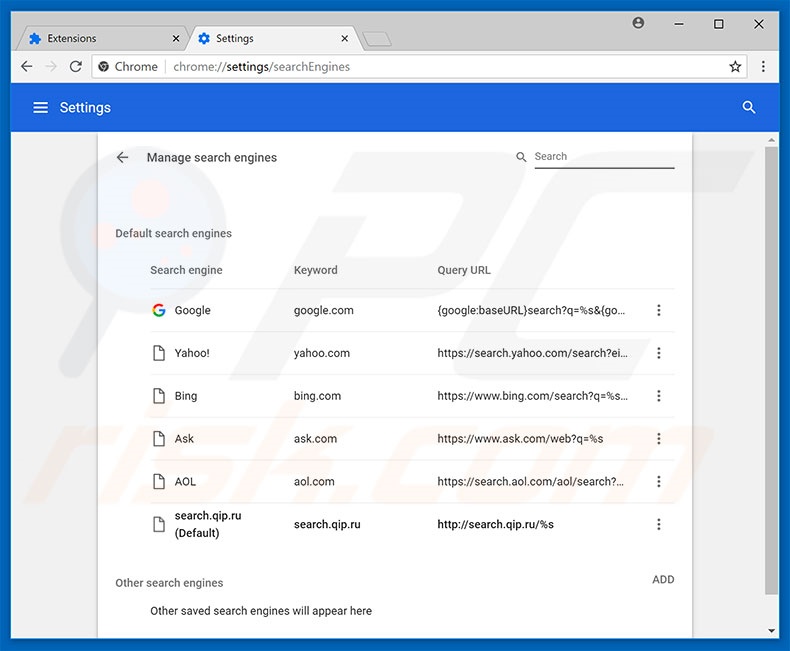Click the search.yahoo.com query URL
Viewport: 790px width, 651px height.
pos(533,353)
